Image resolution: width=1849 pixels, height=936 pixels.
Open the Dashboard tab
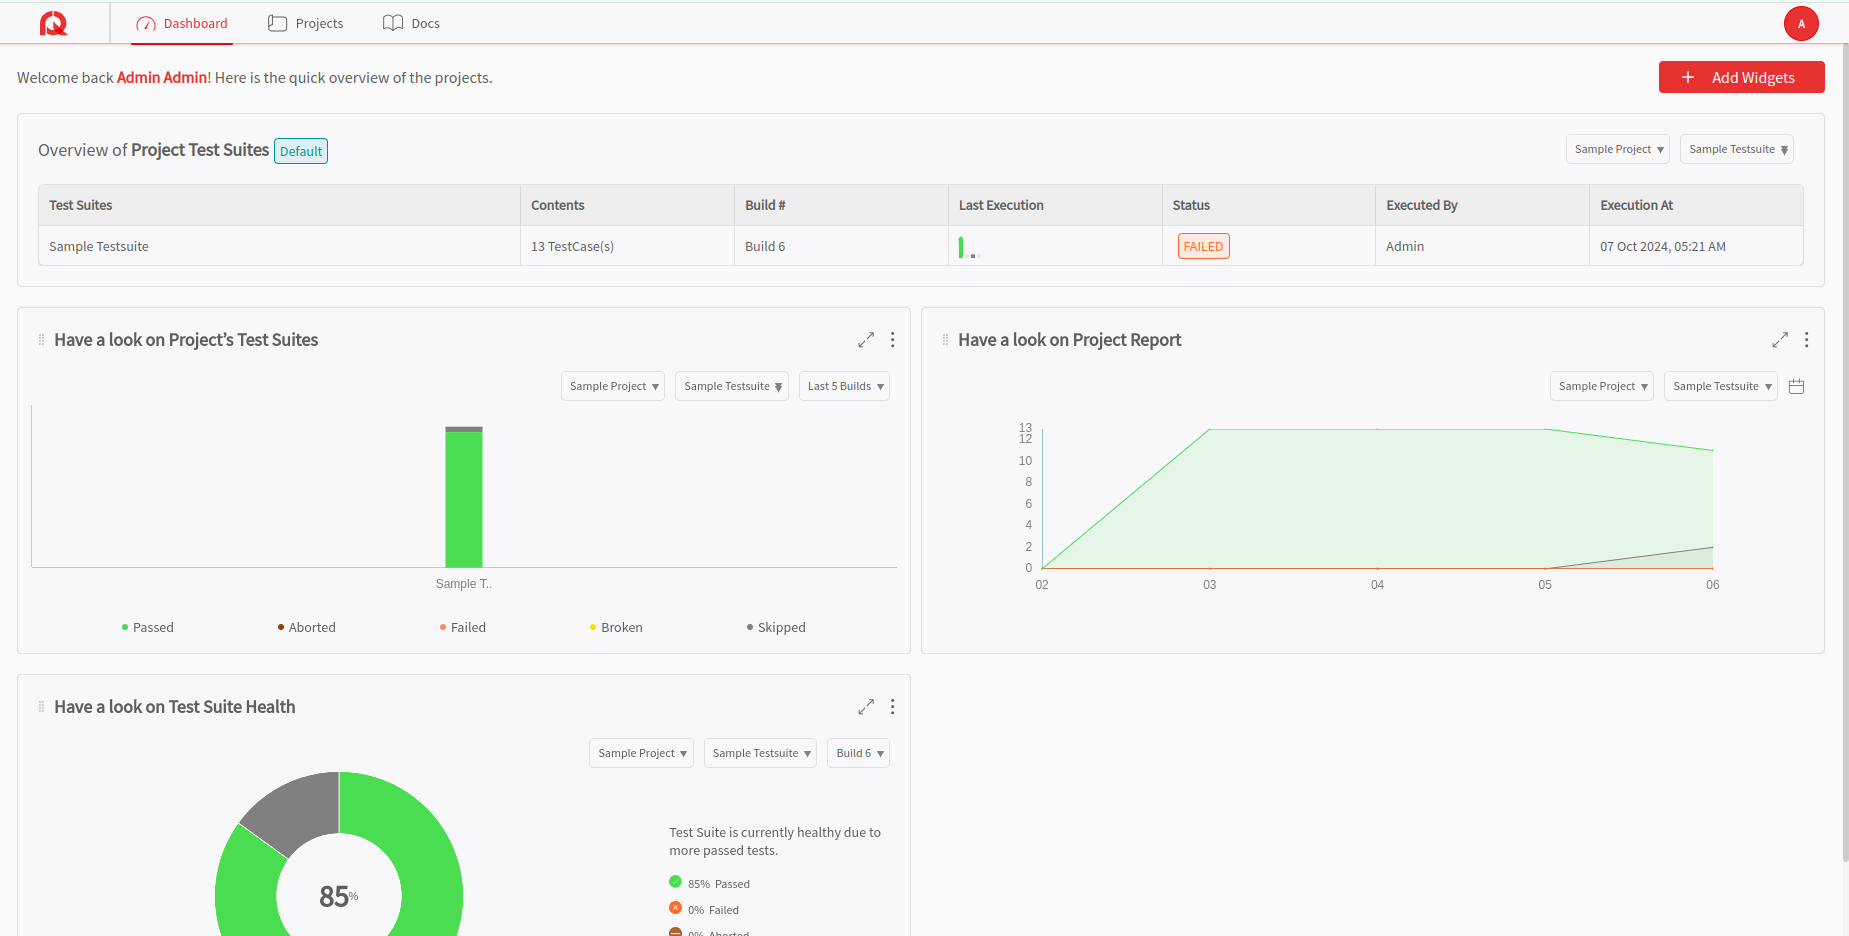[x=182, y=23]
